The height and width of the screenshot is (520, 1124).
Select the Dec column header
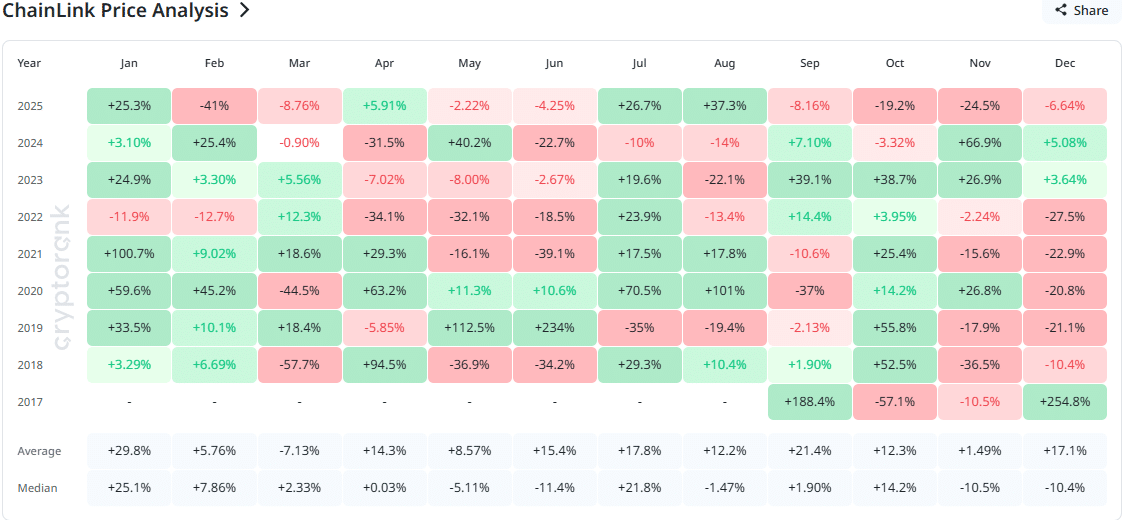1065,63
